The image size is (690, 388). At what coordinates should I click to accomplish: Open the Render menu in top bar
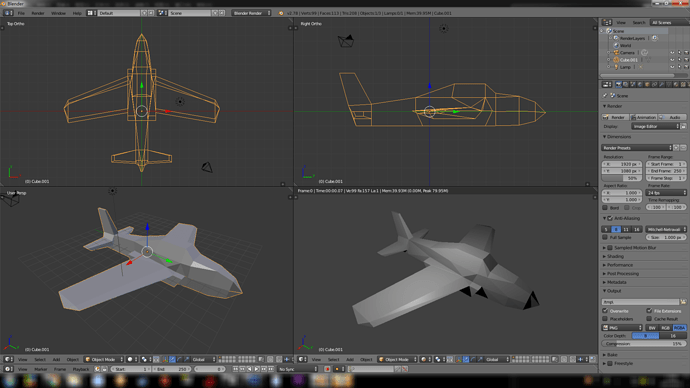click(38, 13)
